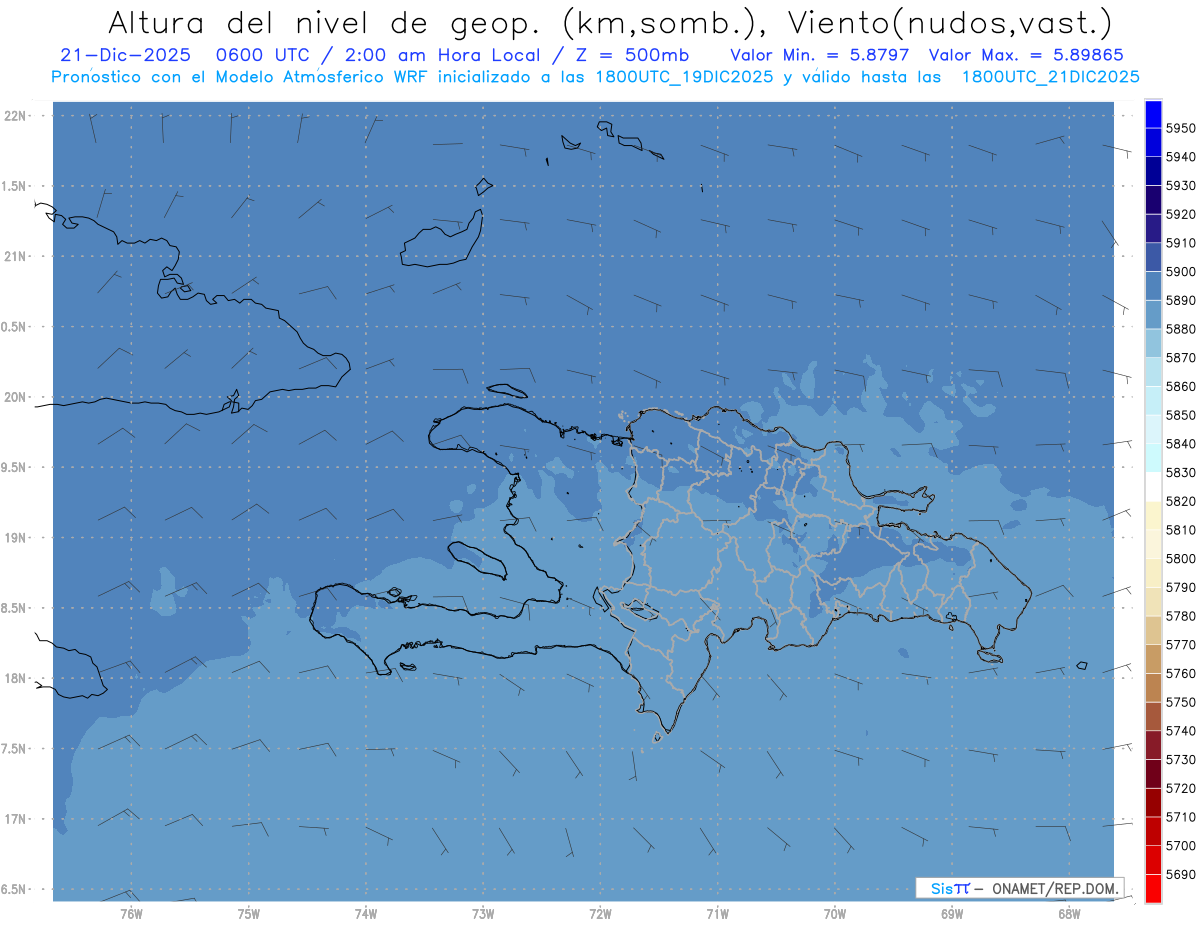Click the bright red swatch below 5690
Image resolution: width=1200 pixels, height=927 pixels.
point(1153,888)
